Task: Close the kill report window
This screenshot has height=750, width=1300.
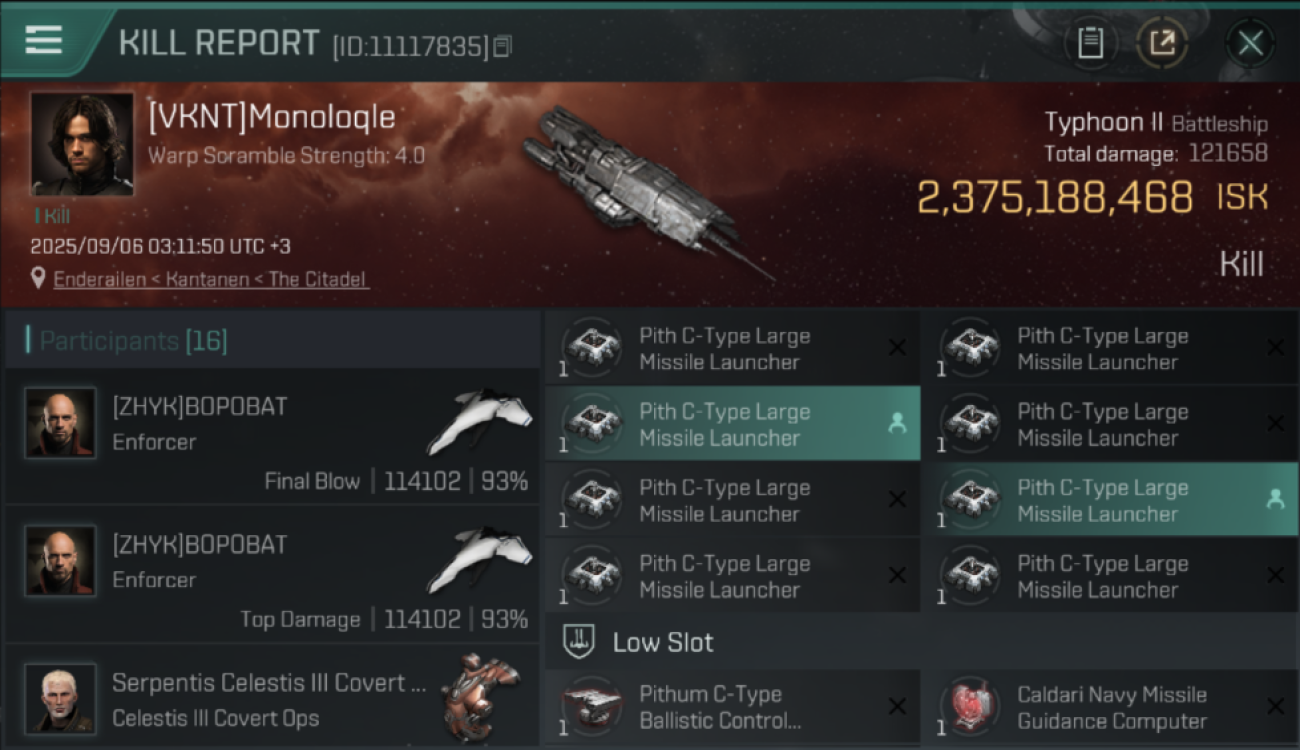Action: coord(1250,43)
